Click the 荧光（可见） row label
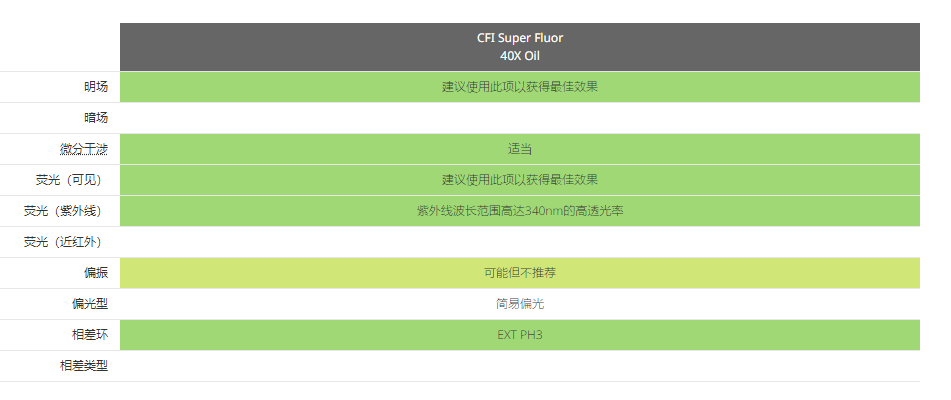951x400 pixels. coord(68,180)
